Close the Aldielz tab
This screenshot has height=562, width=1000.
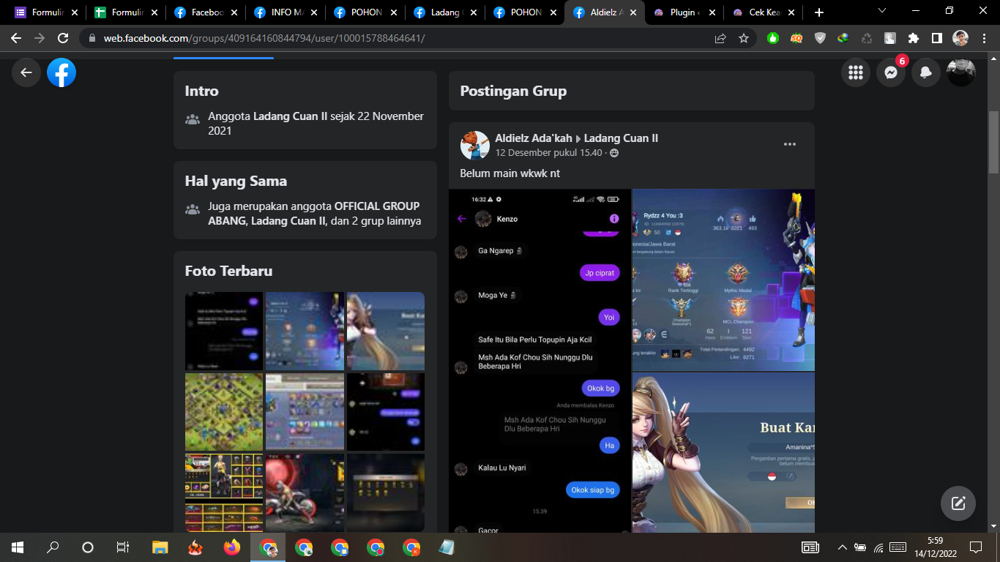point(633,12)
